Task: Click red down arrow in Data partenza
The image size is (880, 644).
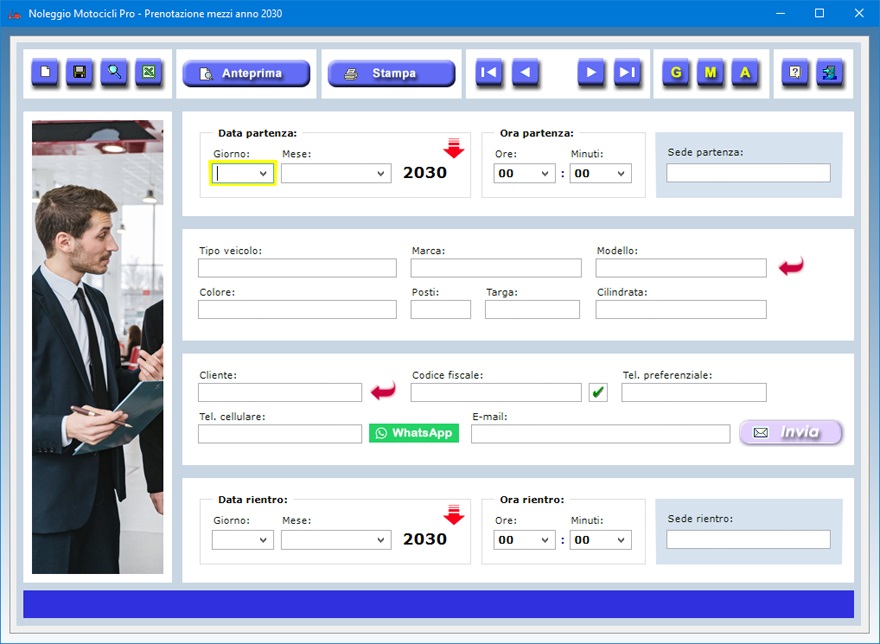Action: tap(453, 148)
